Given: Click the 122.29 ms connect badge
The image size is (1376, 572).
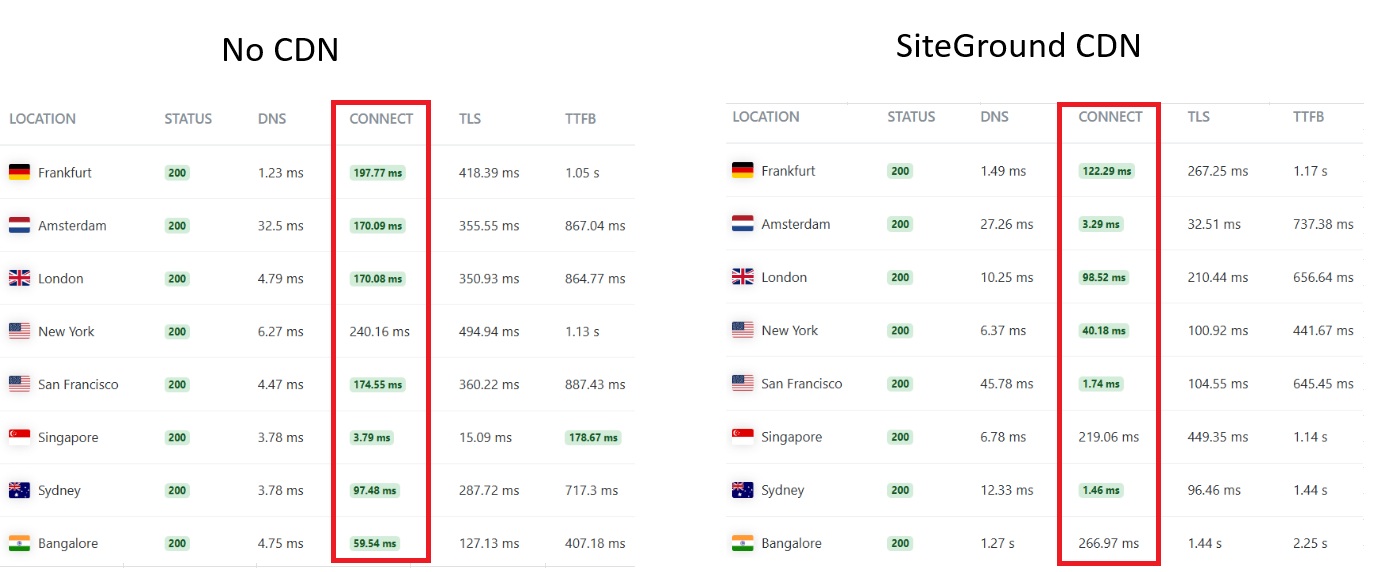Looking at the screenshot, I should pos(1107,171).
